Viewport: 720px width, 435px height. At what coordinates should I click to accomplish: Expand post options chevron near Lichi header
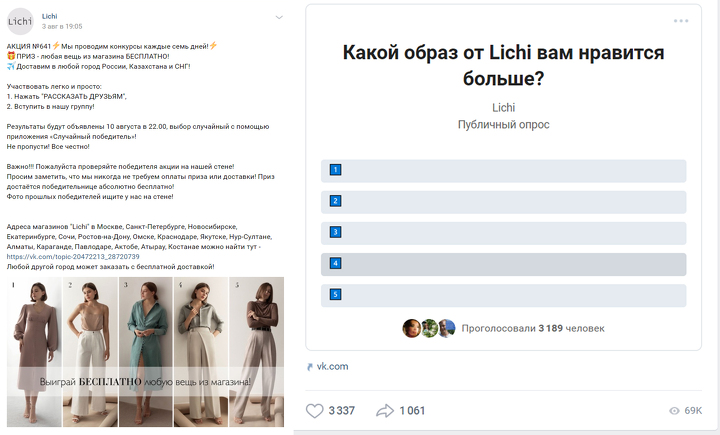pos(279,17)
